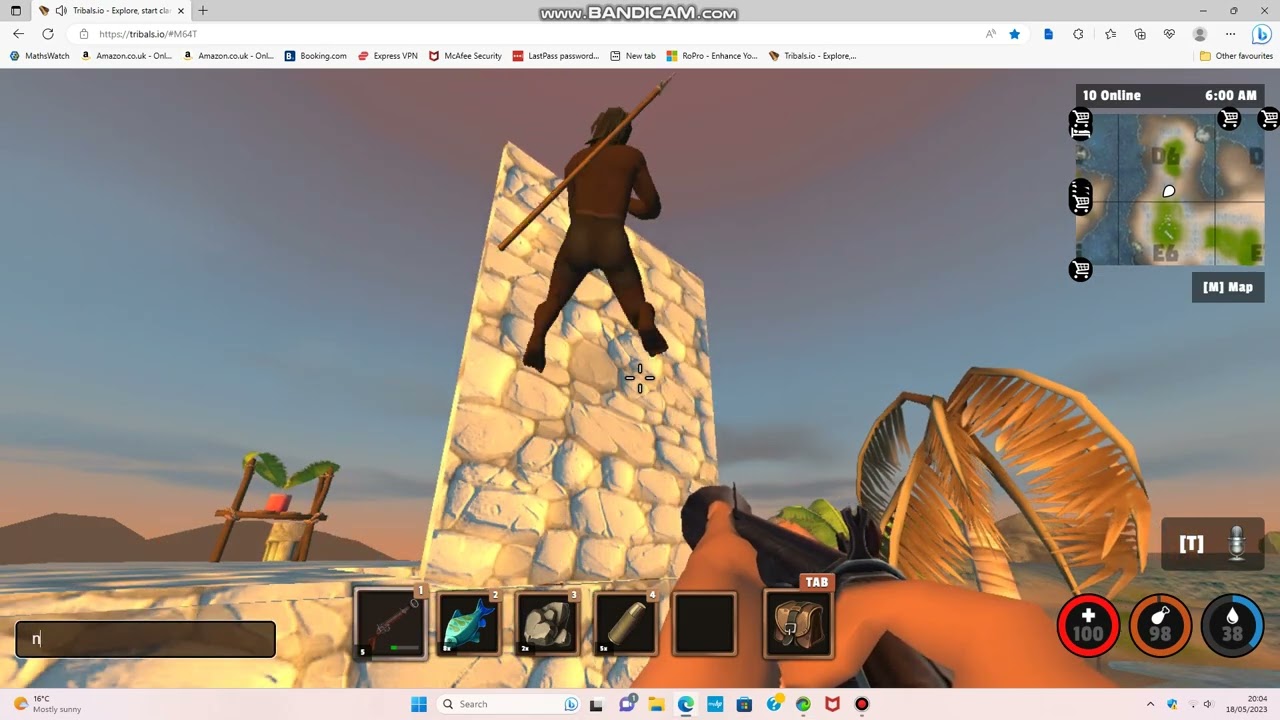The height and width of the screenshot is (720, 1280).
Task: Select the stone item in hotbar slot 3
Action: 547,625
